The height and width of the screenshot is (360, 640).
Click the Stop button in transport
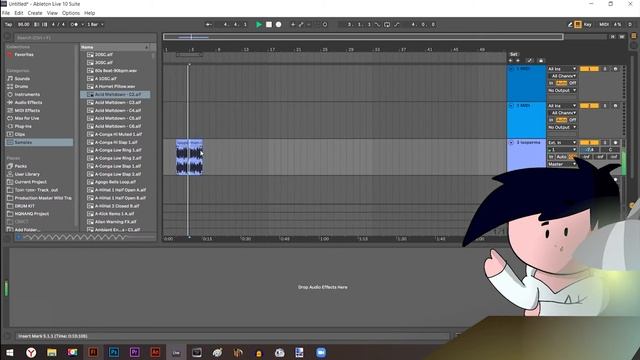point(269,24)
